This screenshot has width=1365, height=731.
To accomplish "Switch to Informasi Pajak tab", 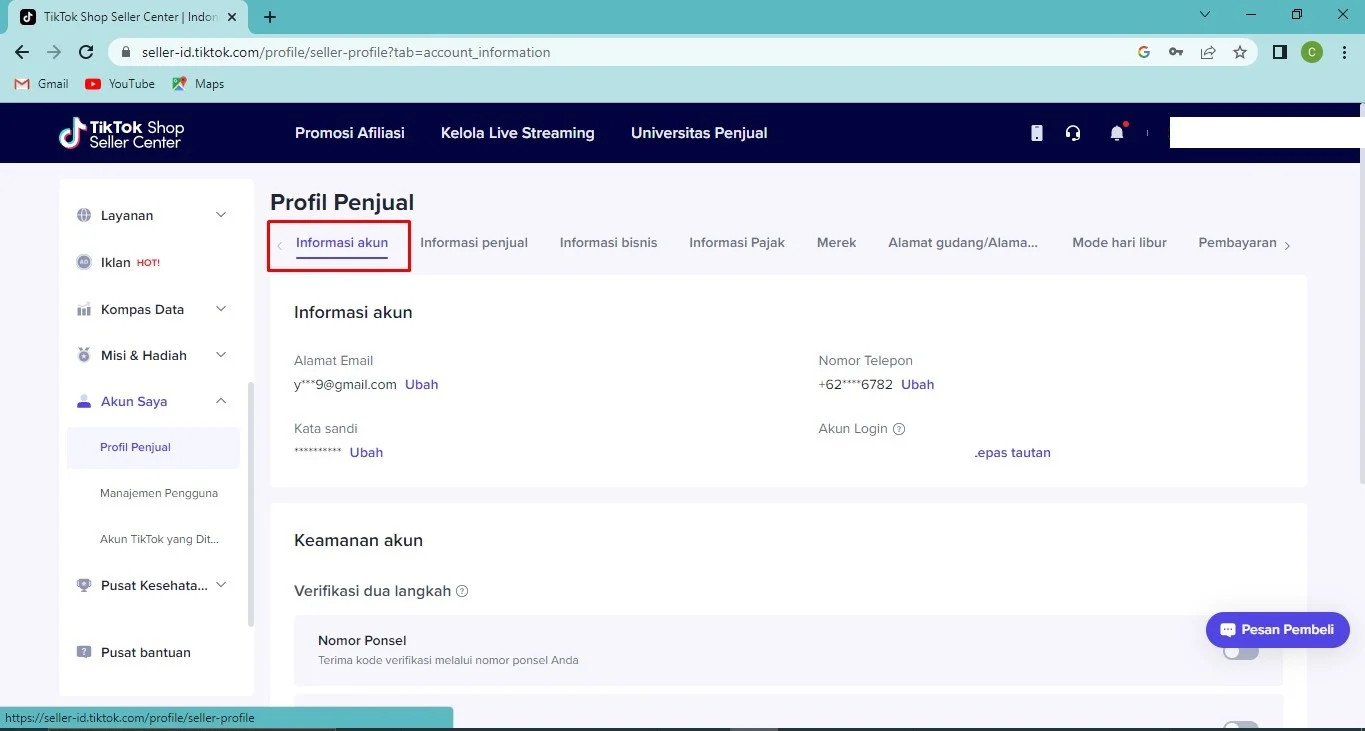I will pos(737,243).
